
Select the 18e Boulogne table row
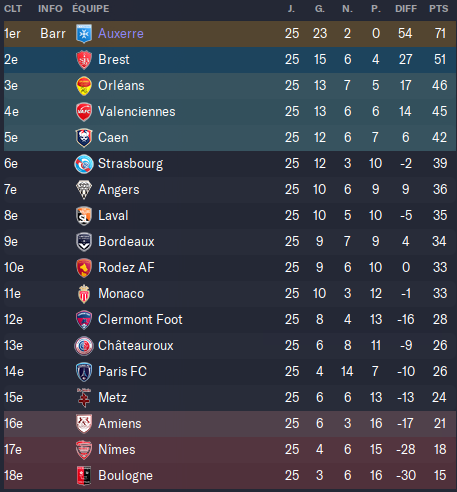(x=230, y=475)
